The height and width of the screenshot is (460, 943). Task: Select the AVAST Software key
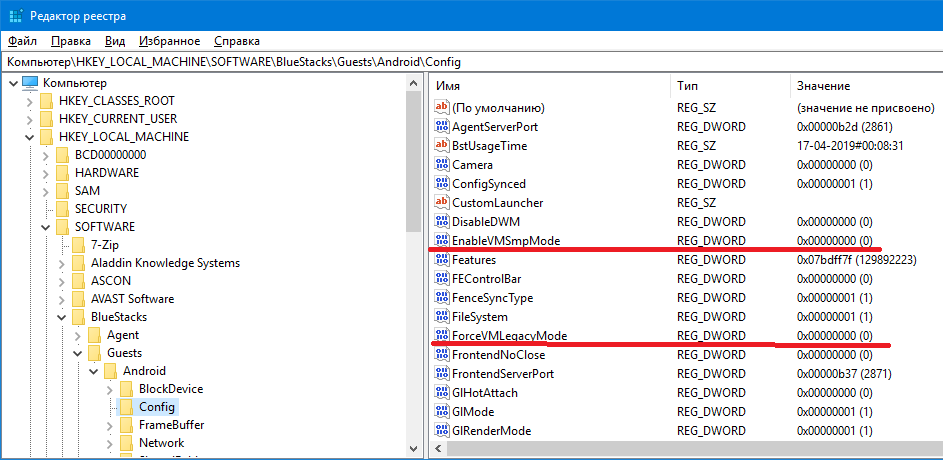(132, 299)
